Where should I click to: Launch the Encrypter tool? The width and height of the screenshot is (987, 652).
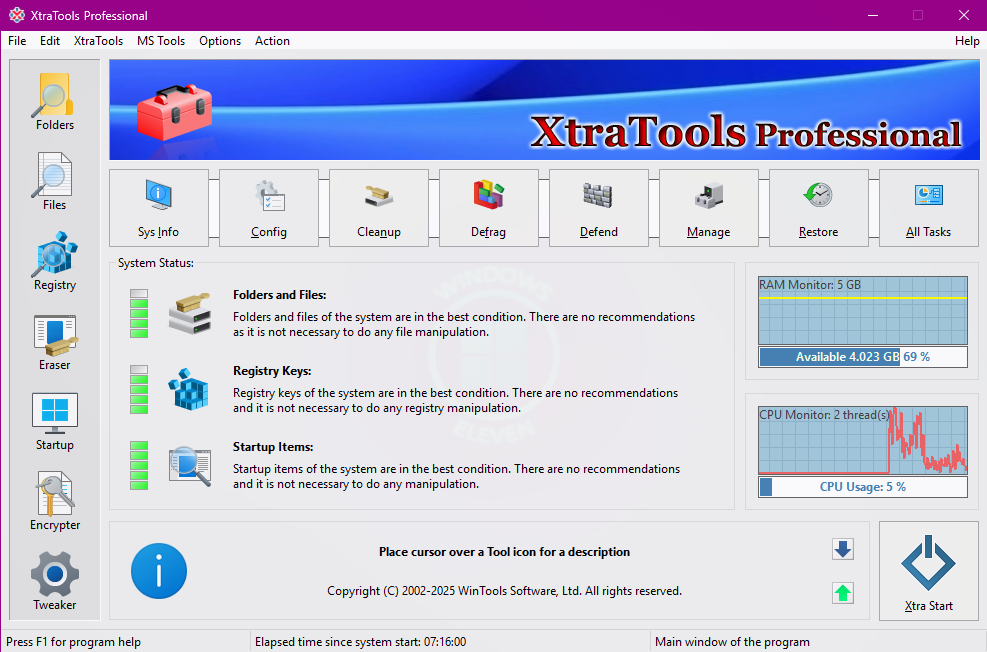pos(55,502)
